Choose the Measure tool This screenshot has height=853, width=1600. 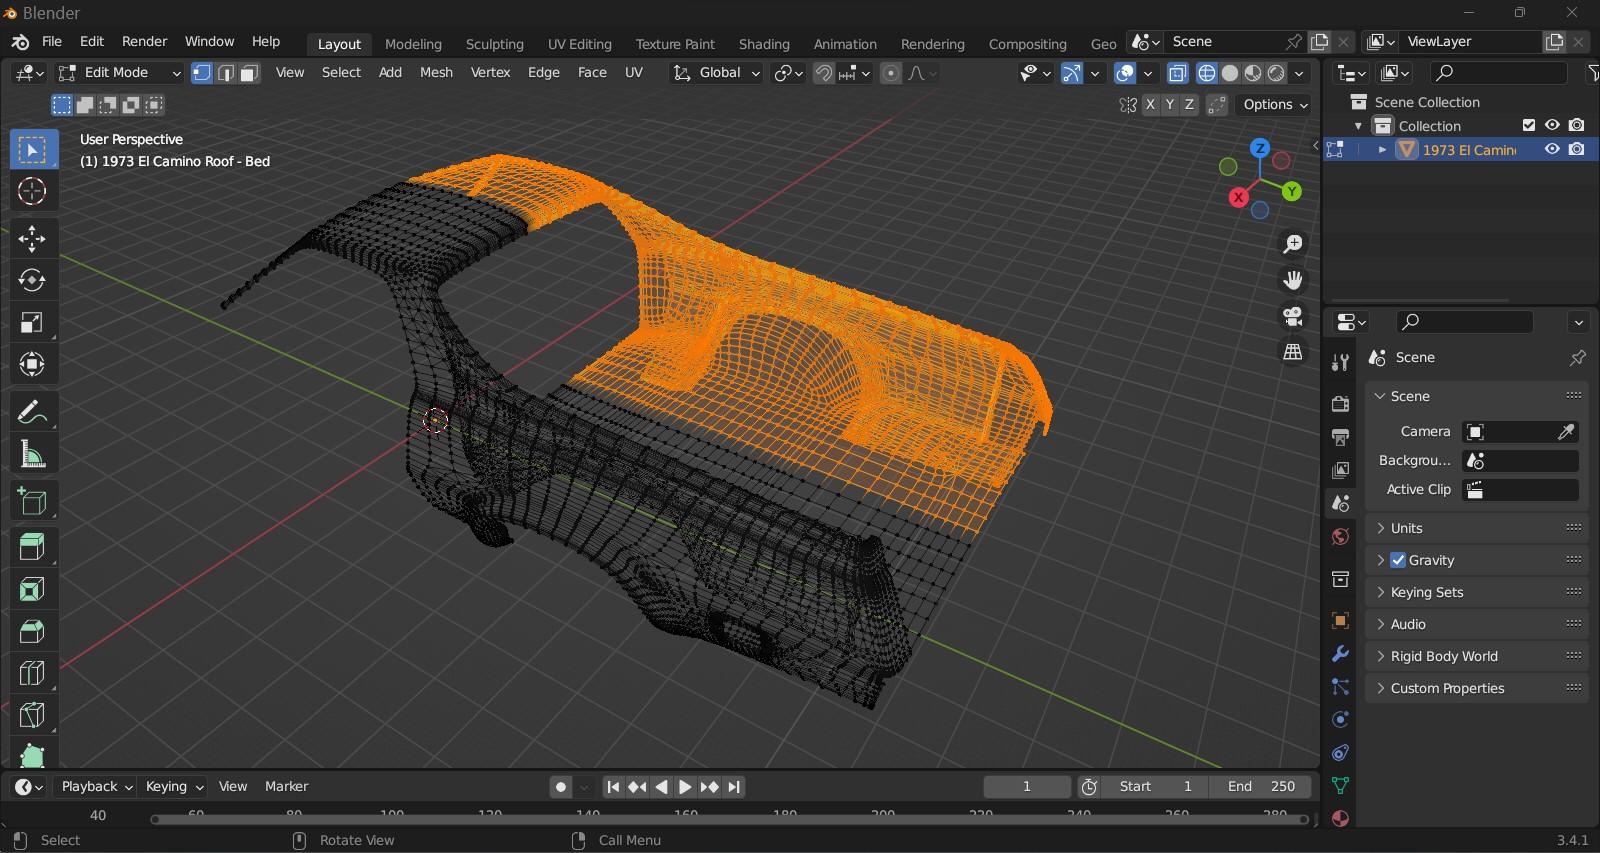tap(32, 454)
